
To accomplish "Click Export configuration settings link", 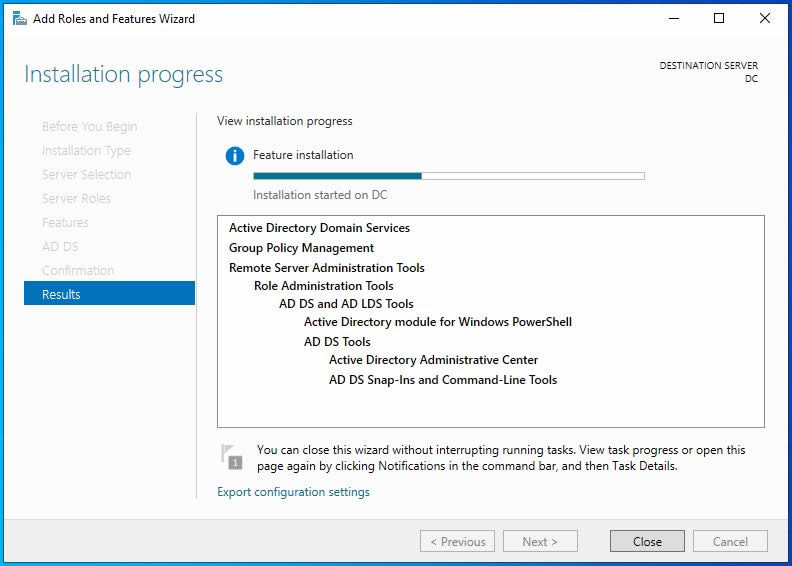I will (293, 492).
